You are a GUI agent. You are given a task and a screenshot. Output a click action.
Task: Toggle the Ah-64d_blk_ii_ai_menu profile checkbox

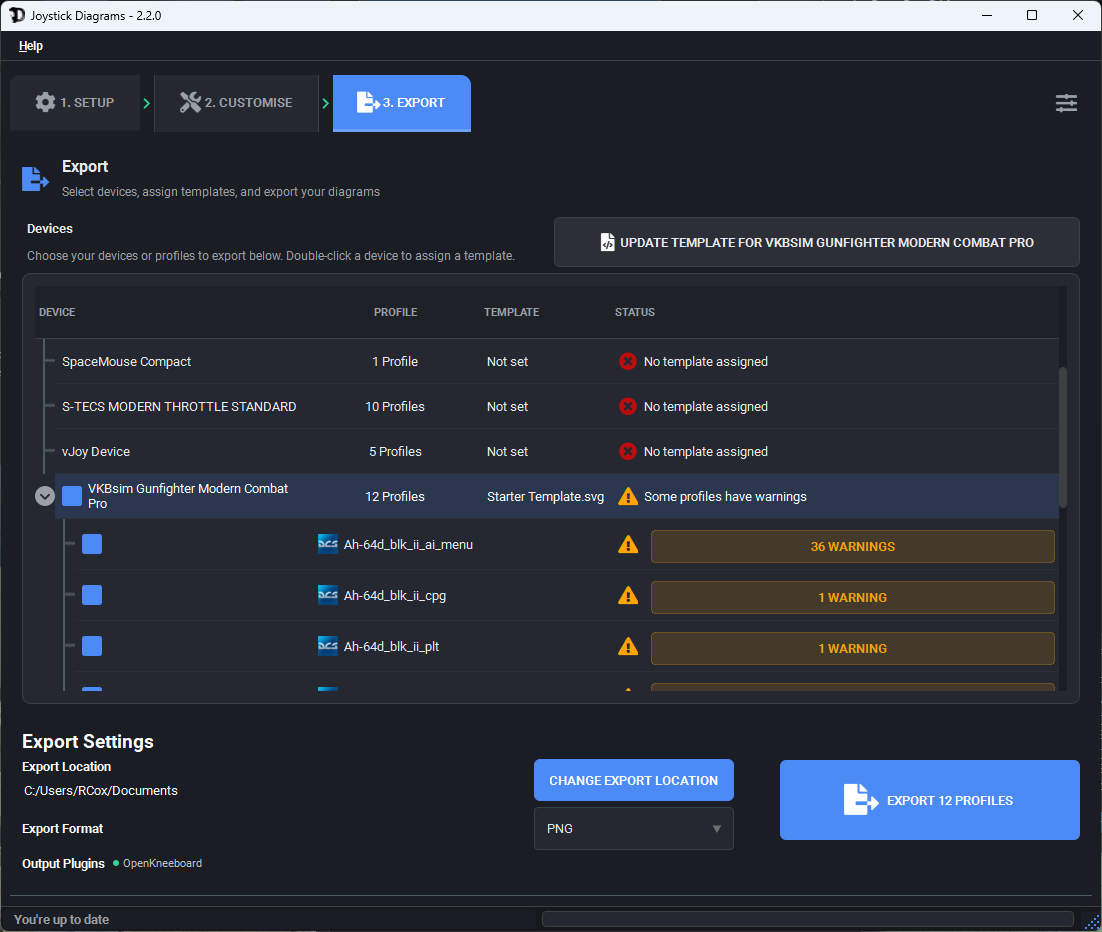point(92,544)
